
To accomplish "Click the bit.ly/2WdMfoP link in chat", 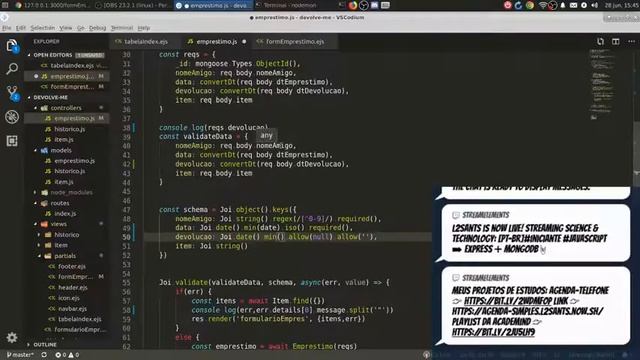I will [508, 301].
